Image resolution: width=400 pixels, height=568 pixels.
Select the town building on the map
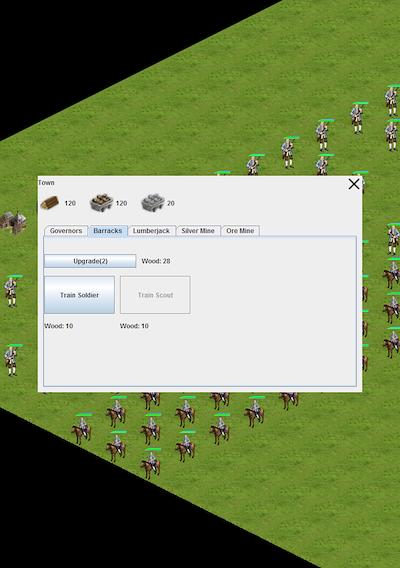pos(13,222)
